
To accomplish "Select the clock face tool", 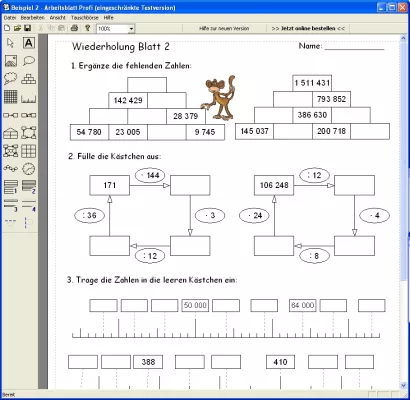I will click(29, 169).
